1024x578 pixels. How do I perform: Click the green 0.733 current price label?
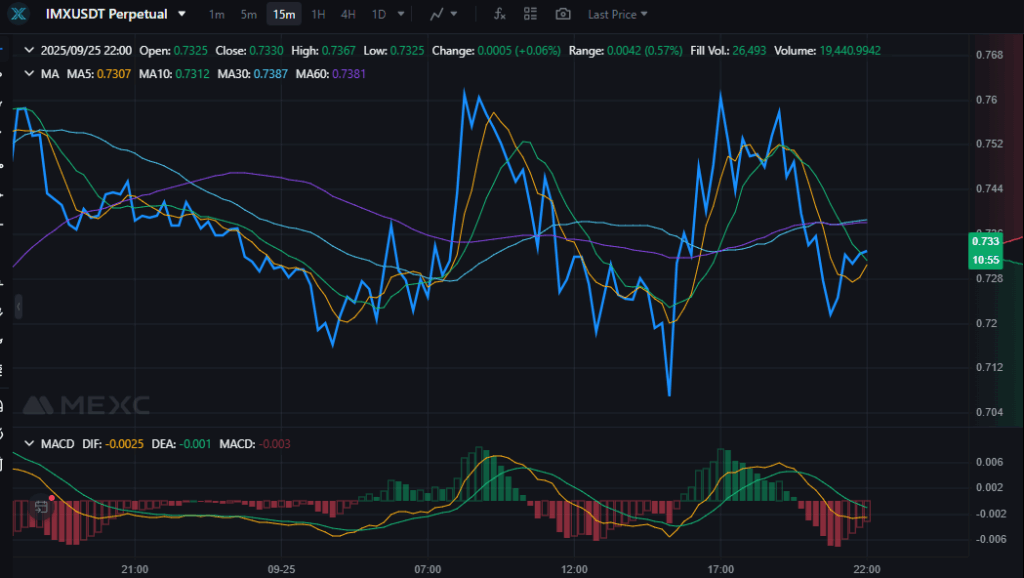pyautogui.click(x=985, y=242)
